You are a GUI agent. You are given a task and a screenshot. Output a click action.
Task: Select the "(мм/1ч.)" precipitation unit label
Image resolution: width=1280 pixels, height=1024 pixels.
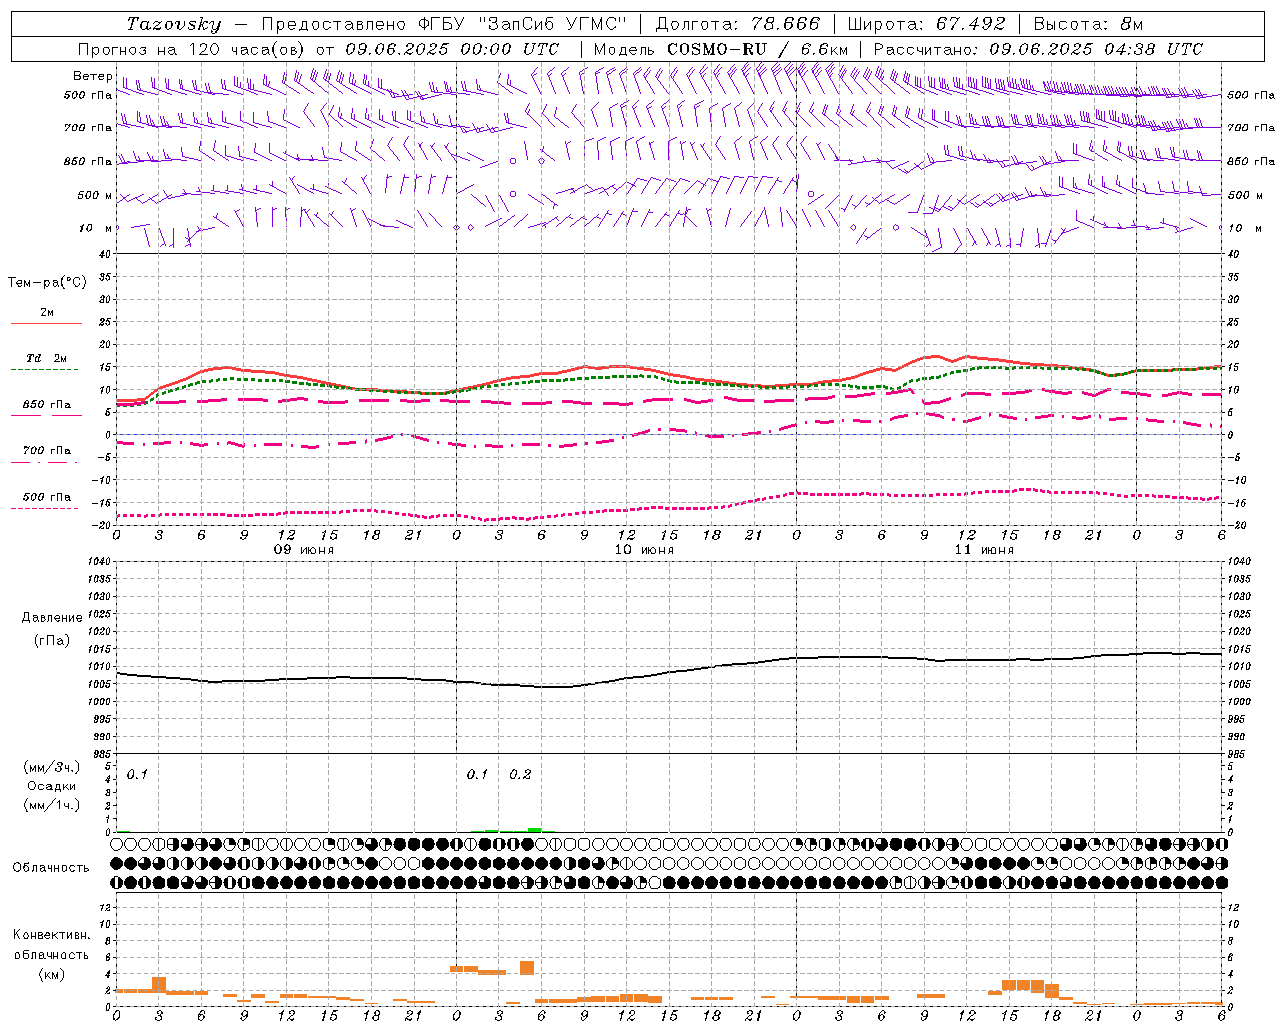click(x=52, y=805)
